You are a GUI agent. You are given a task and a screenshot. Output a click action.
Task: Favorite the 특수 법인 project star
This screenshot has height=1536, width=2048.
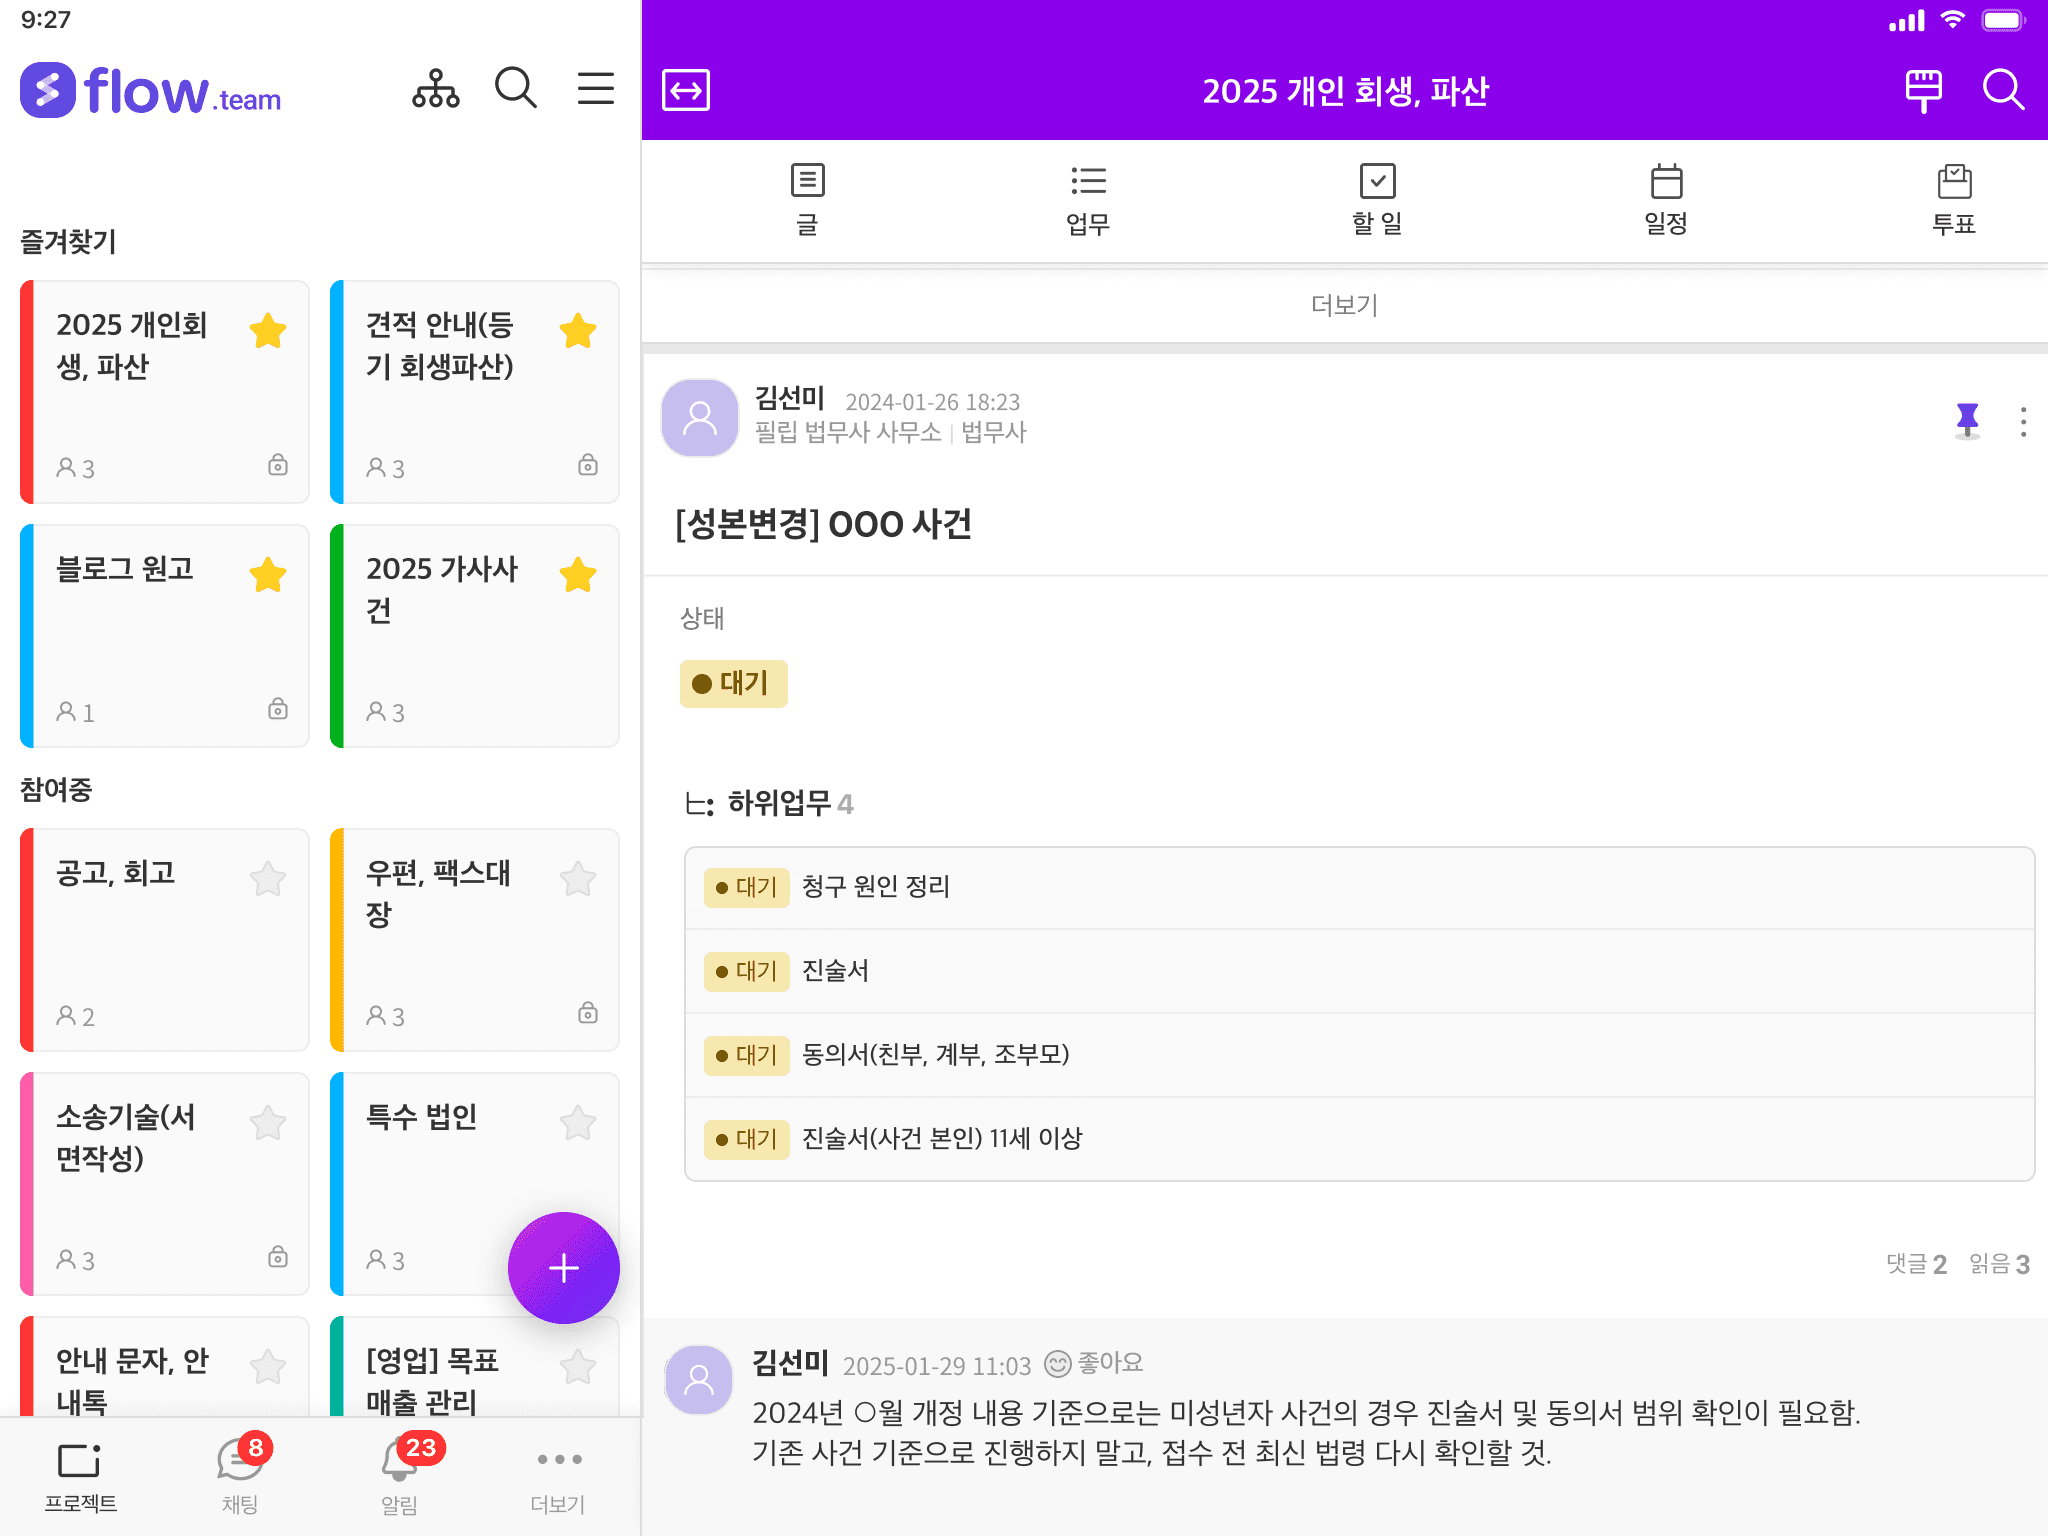coord(578,1123)
